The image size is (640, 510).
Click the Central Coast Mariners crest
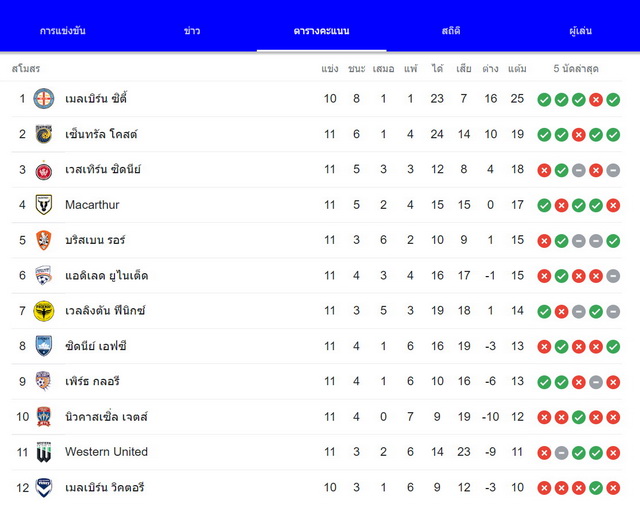[x=44, y=134]
